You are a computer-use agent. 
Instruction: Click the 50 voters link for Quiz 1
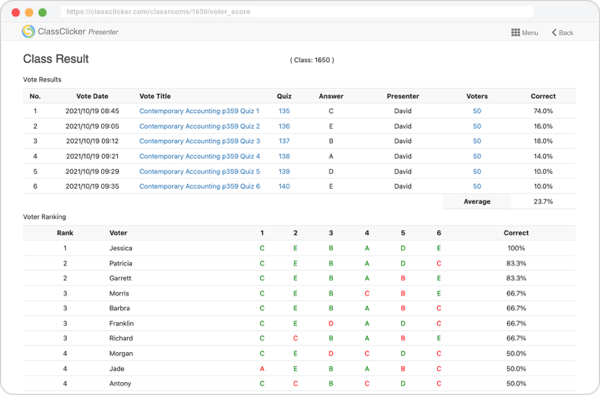tap(477, 111)
